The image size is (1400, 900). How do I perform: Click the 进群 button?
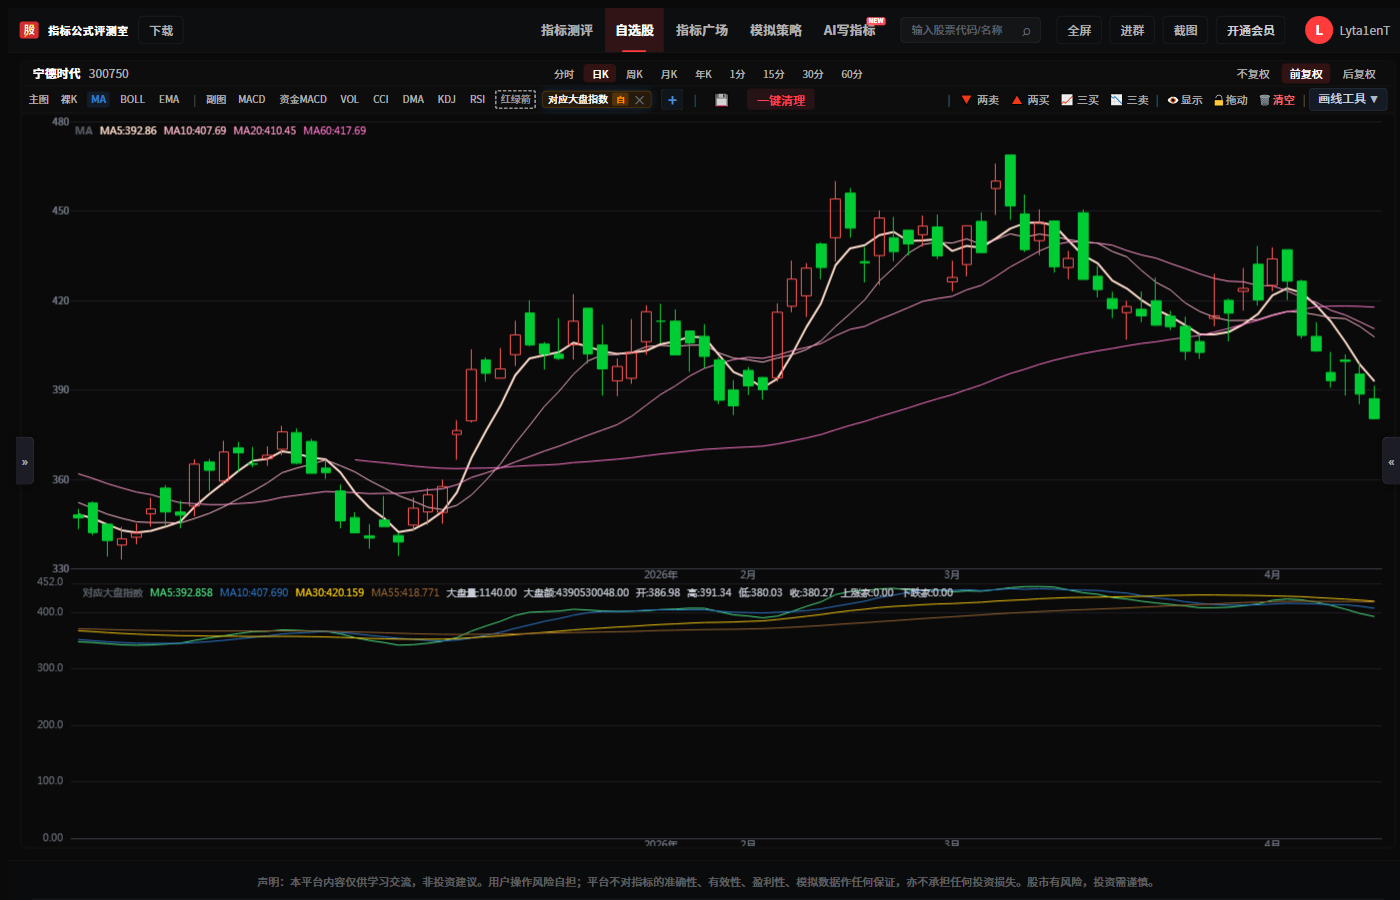(1132, 31)
